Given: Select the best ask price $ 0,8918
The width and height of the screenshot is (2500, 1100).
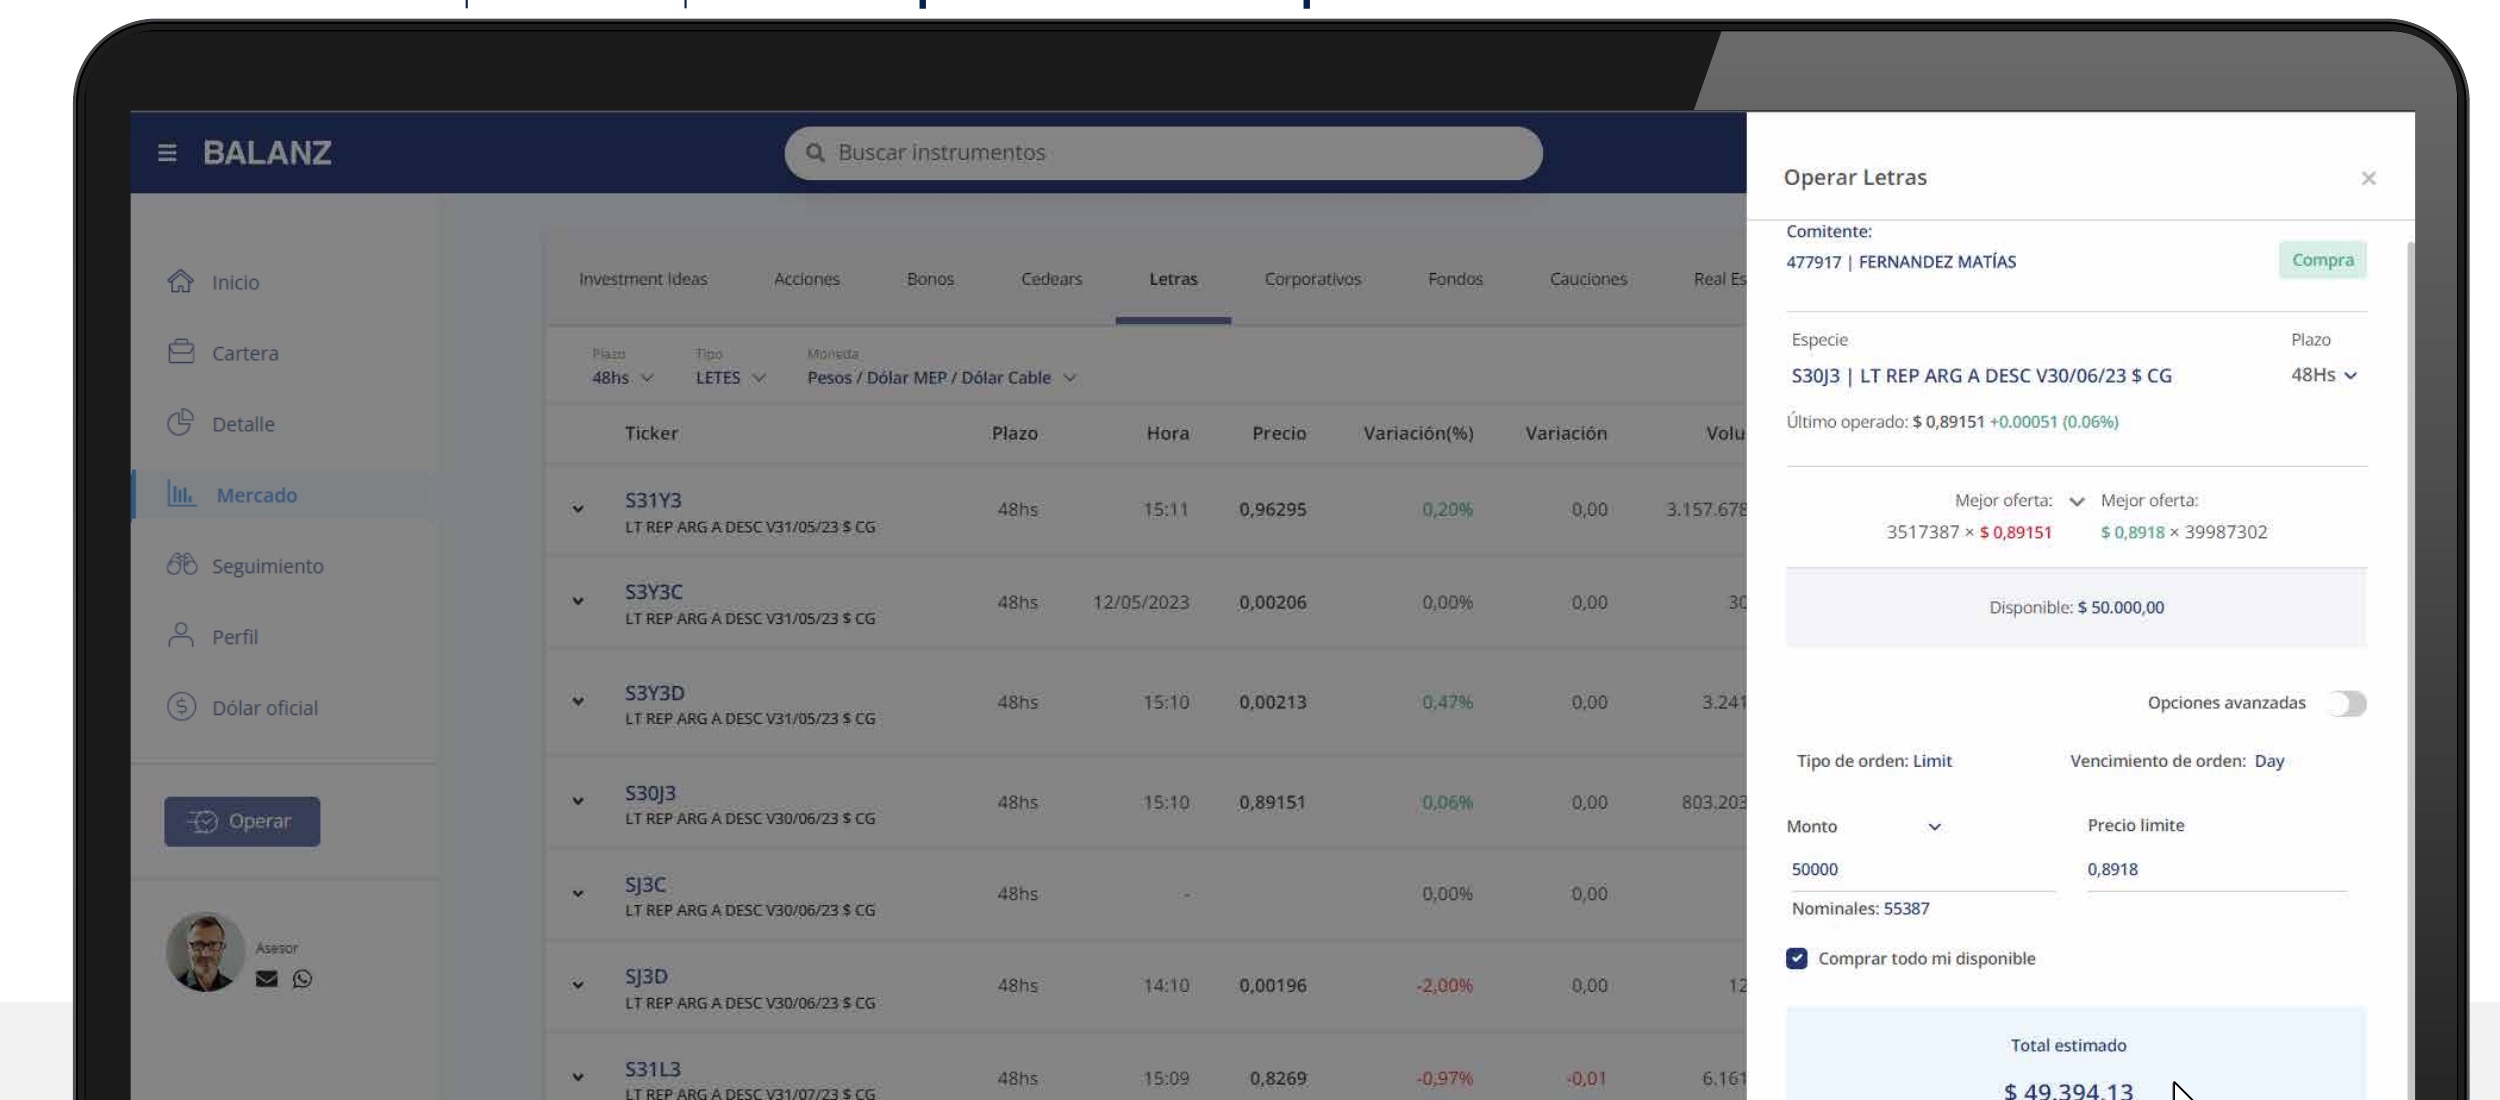Looking at the screenshot, I should tap(2132, 532).
